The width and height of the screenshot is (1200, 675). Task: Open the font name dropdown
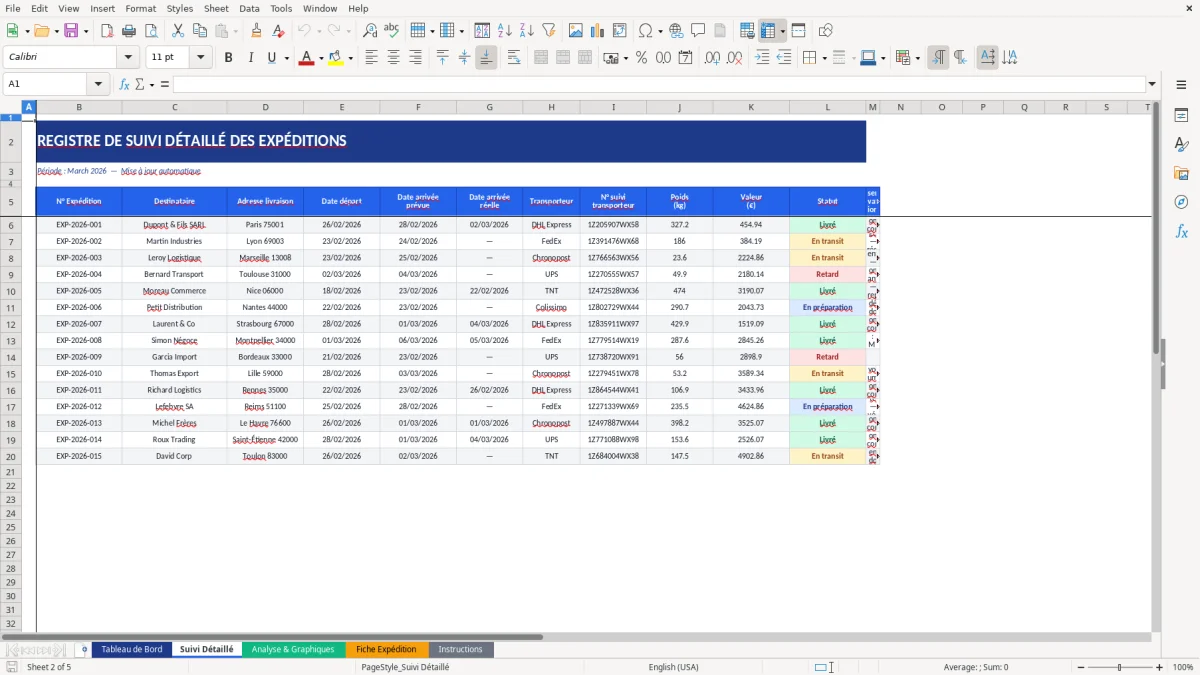[128, 58]
